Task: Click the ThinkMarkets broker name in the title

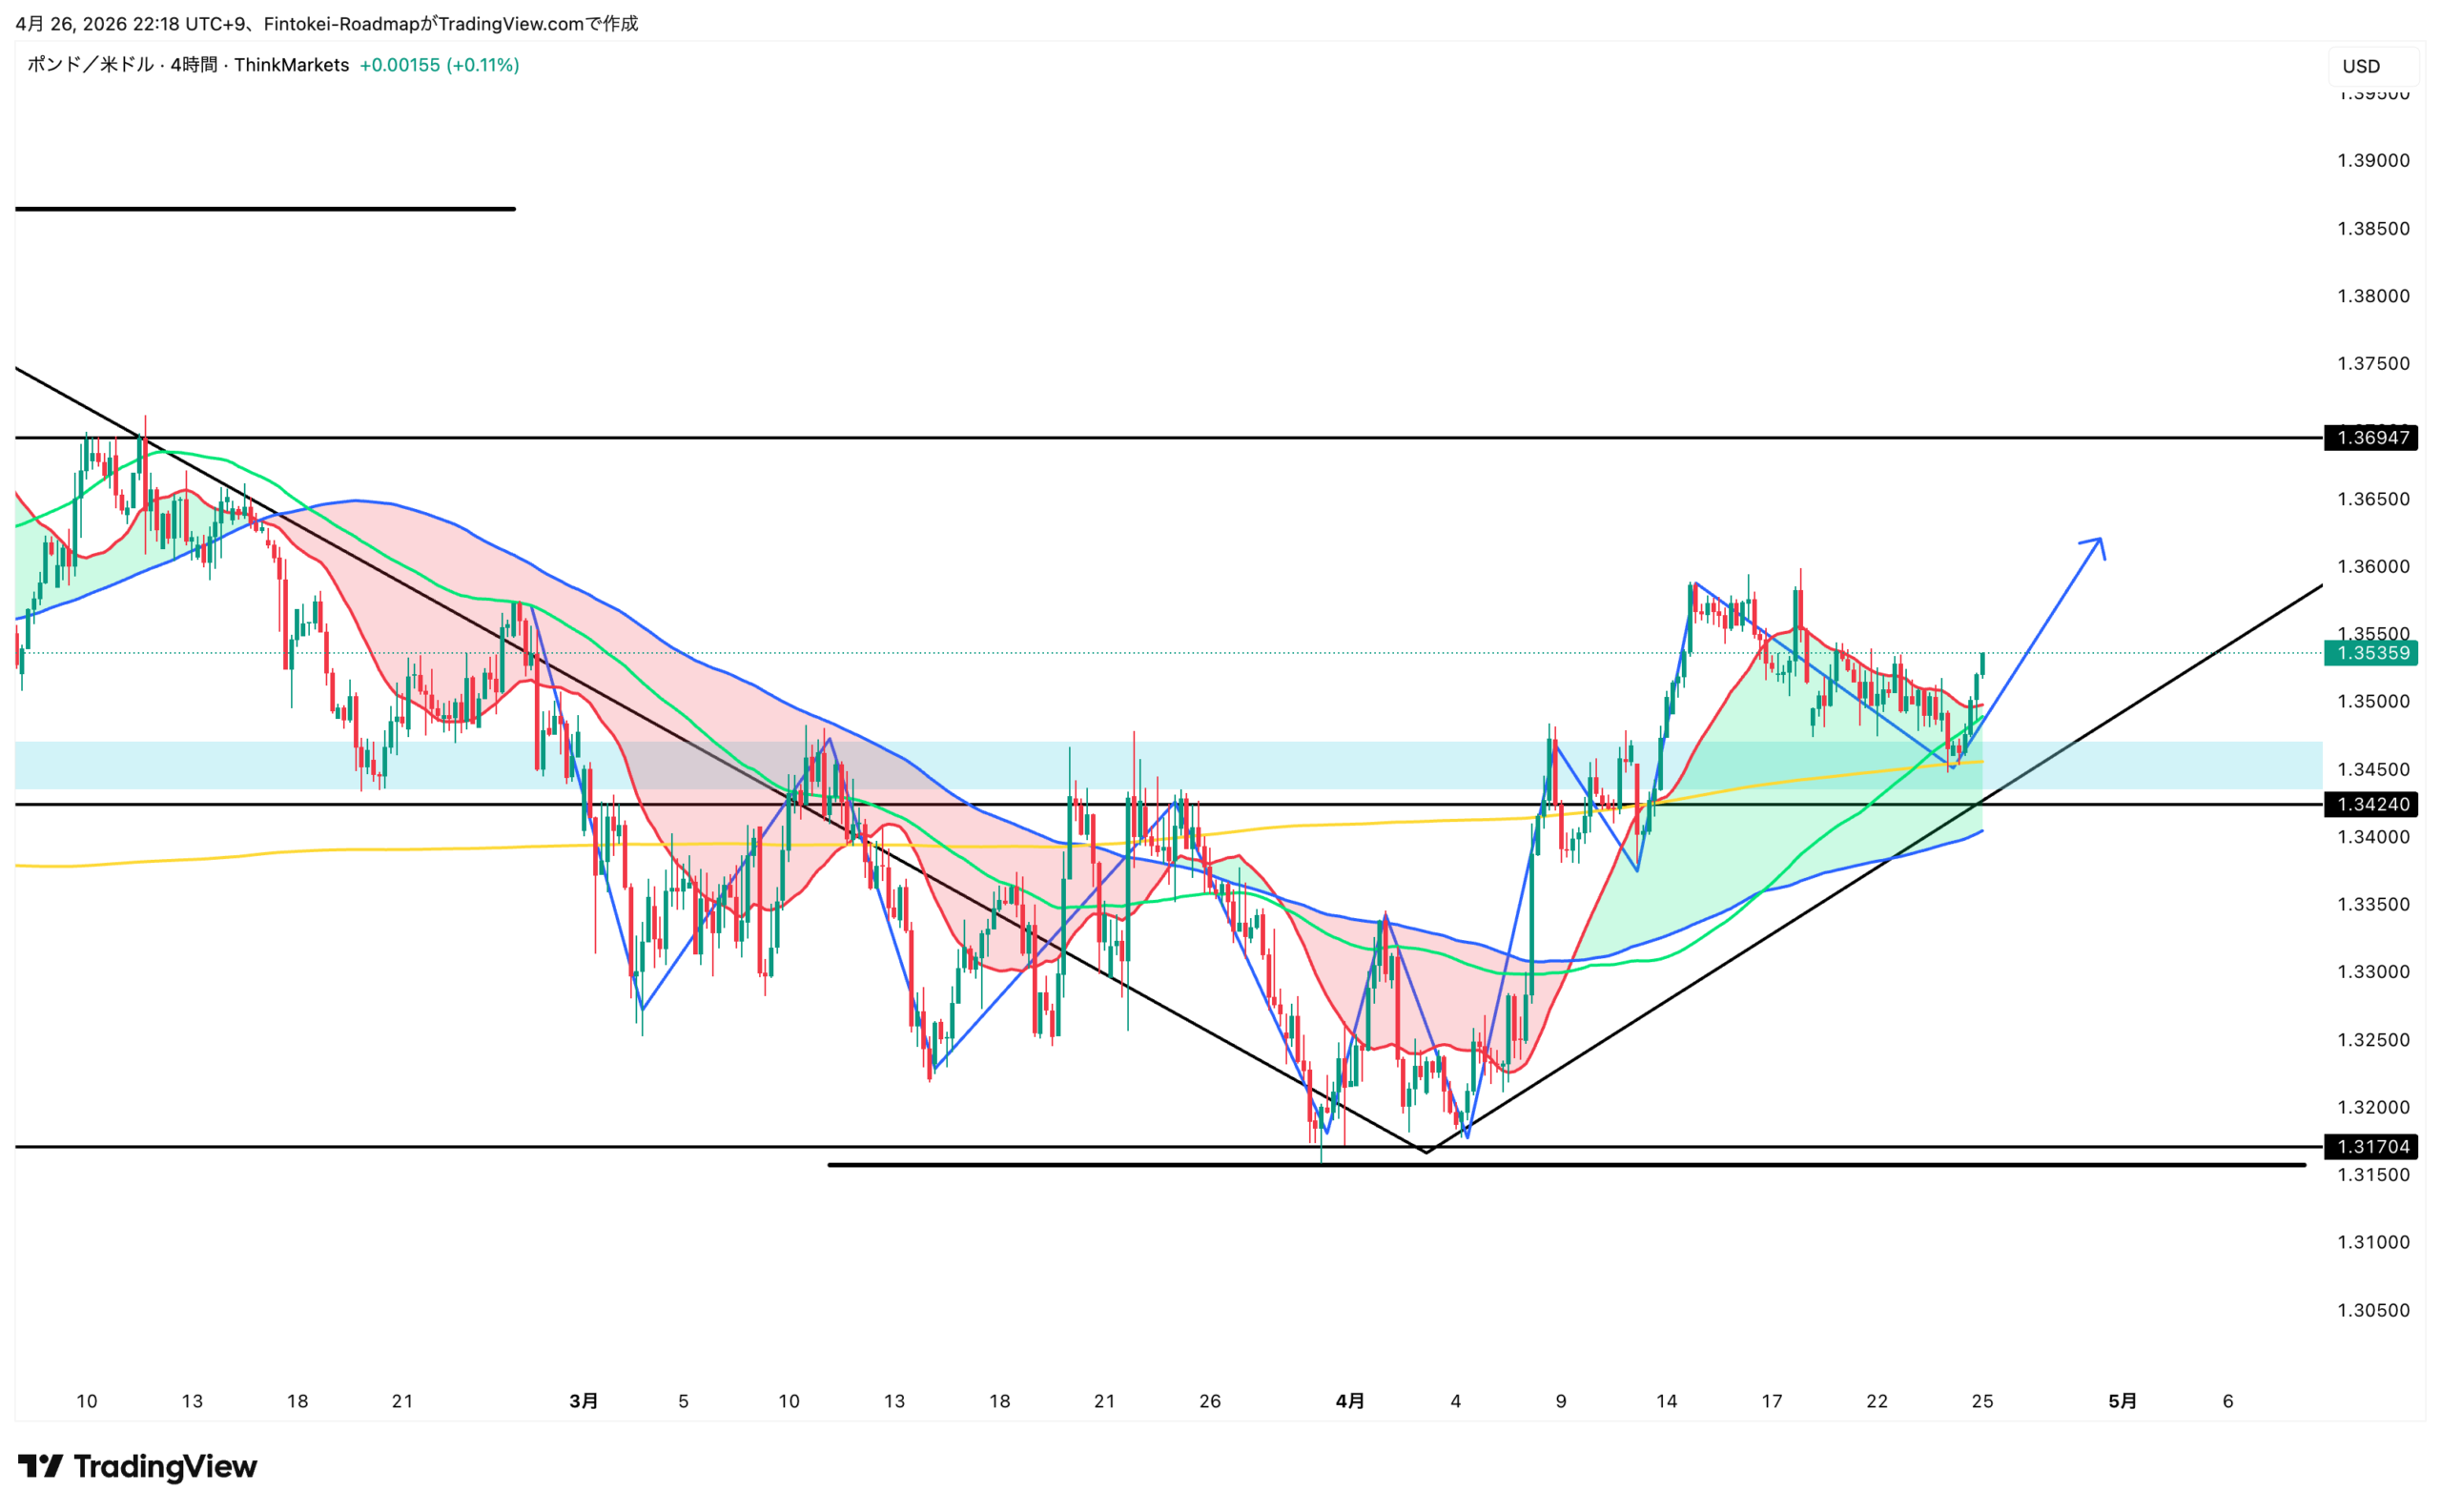Action: [291, 65]
